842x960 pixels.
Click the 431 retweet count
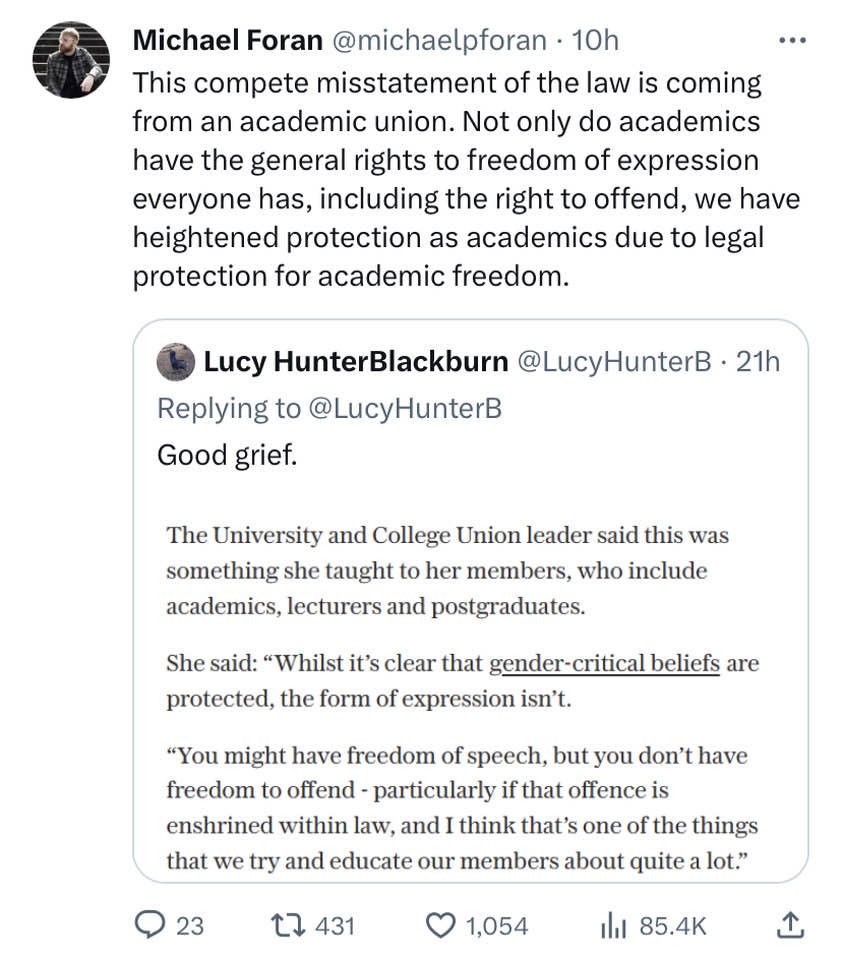pyautogui.click(x=334, y=926)
